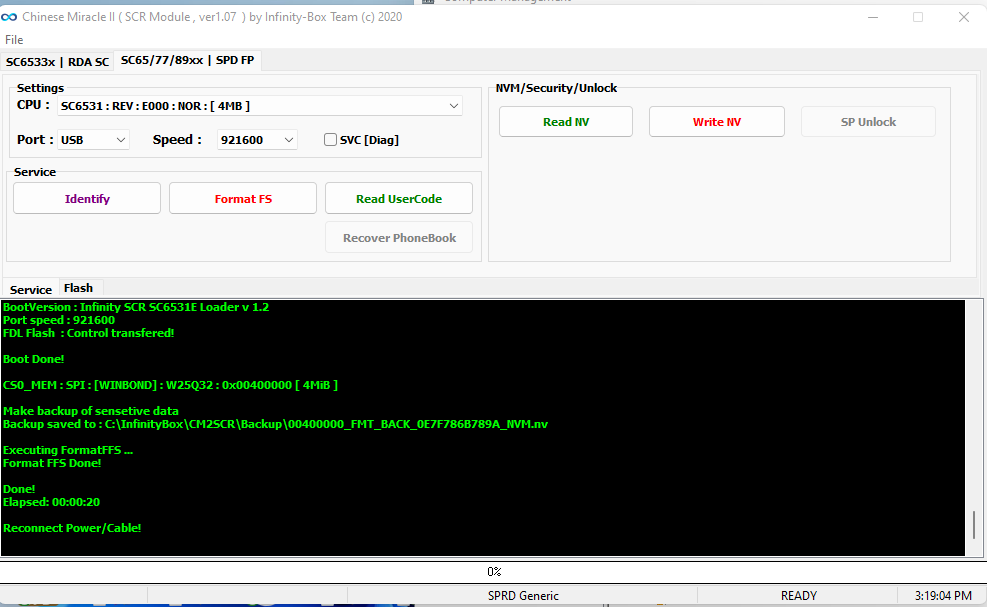Minimize the Chinese Miracle II window
987x607 pixels.
(x=872, y=17)
